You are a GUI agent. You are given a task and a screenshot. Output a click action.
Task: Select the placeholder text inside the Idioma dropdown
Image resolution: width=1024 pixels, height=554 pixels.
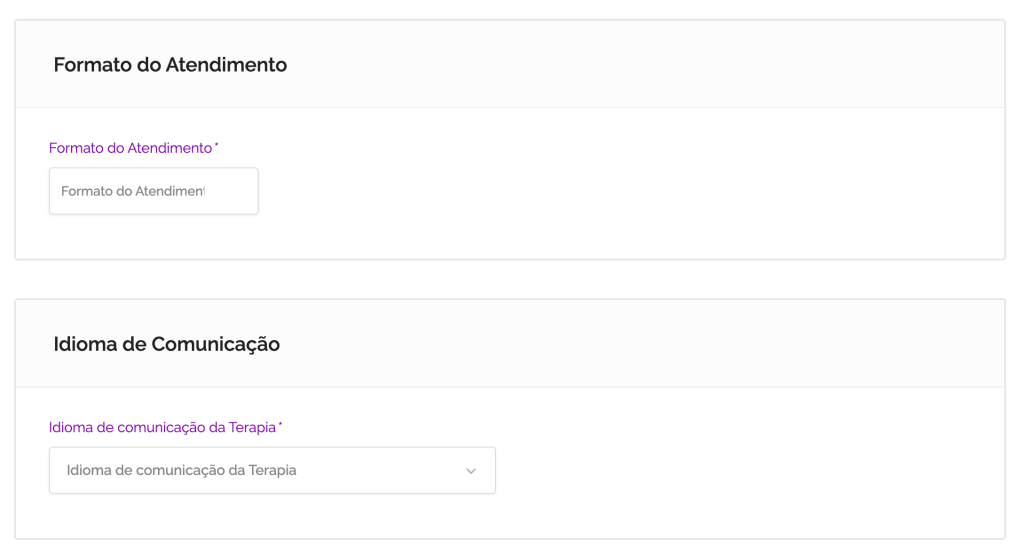(181, 470)
